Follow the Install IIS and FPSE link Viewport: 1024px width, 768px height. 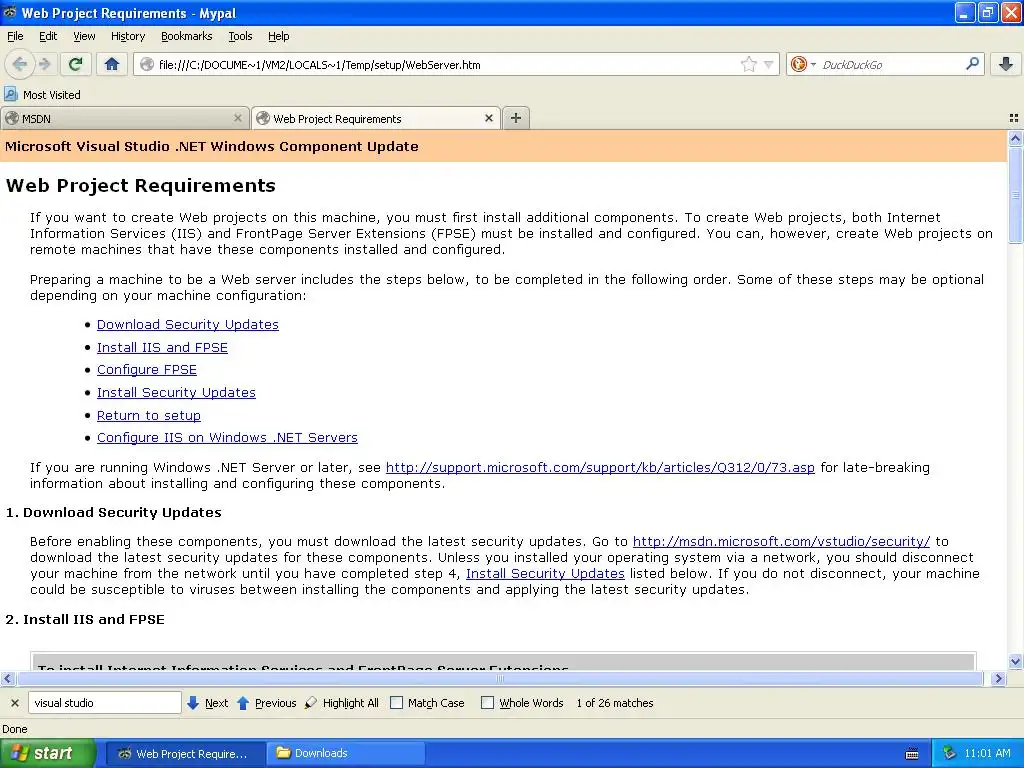click(162, 347)
